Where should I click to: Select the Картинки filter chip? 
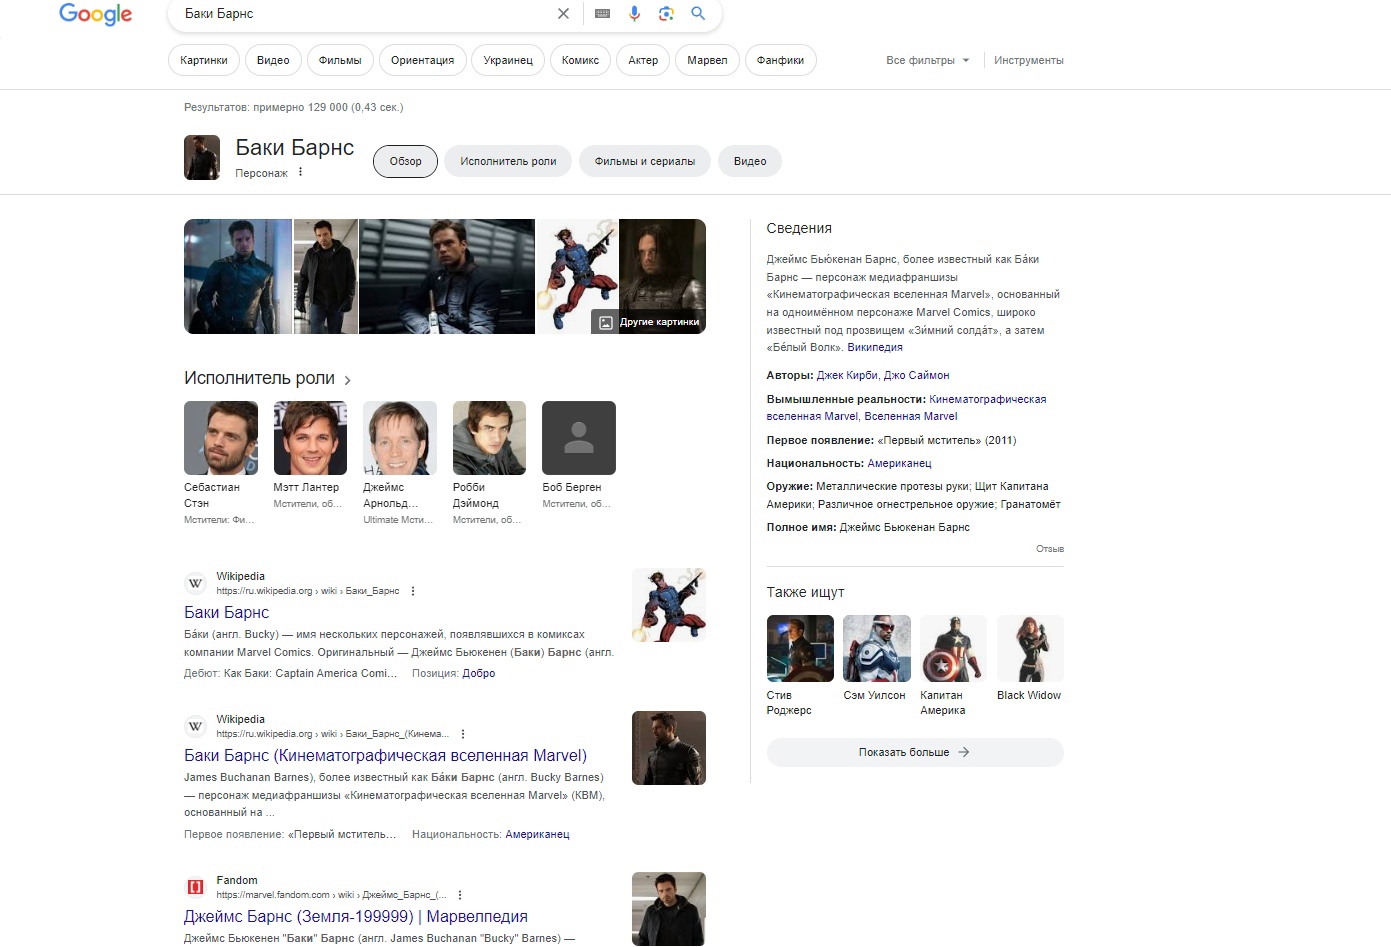204,60
